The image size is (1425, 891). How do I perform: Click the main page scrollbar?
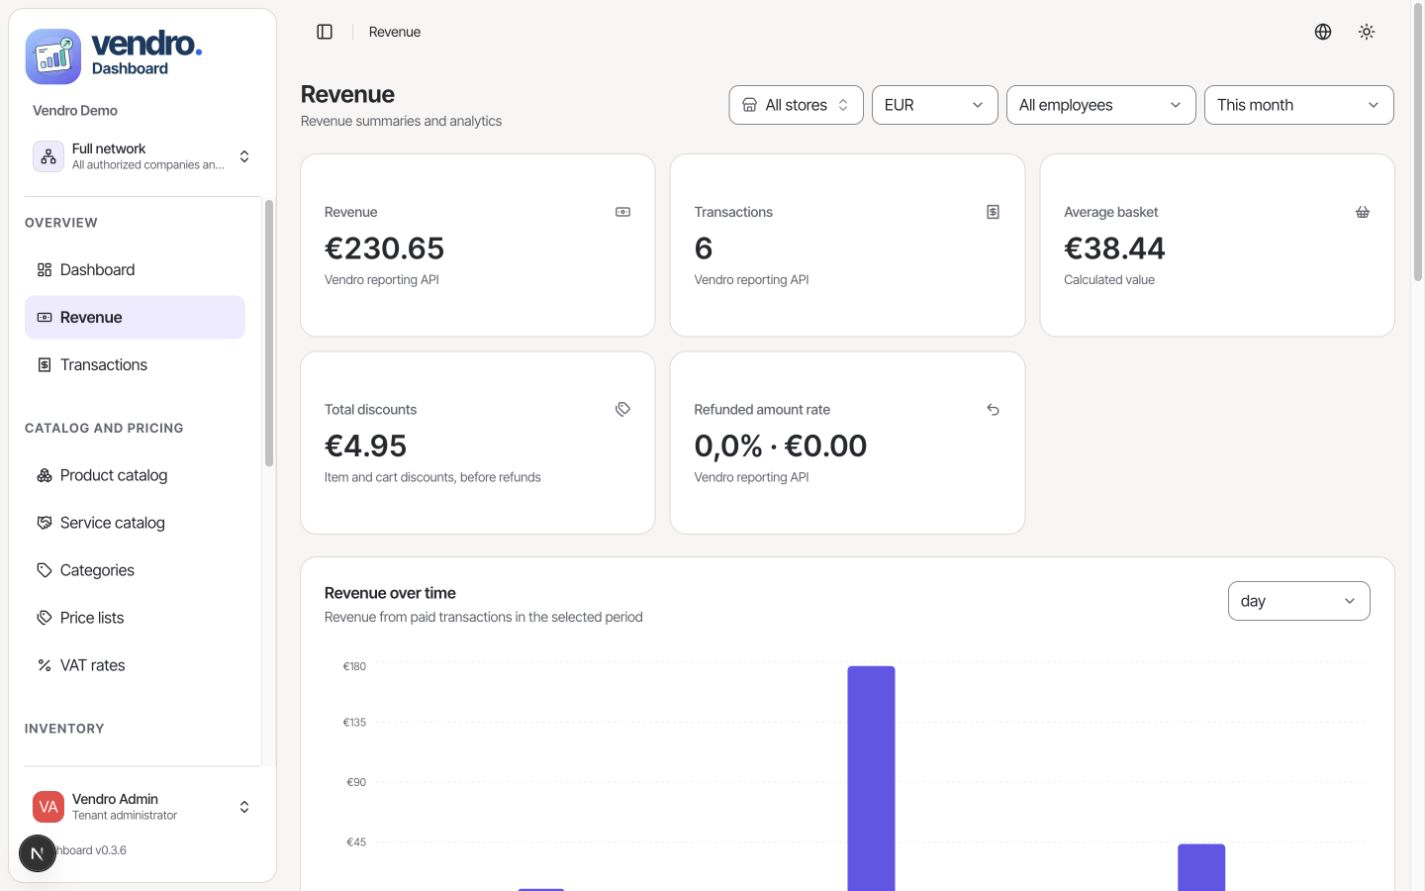click(1418, 140)
